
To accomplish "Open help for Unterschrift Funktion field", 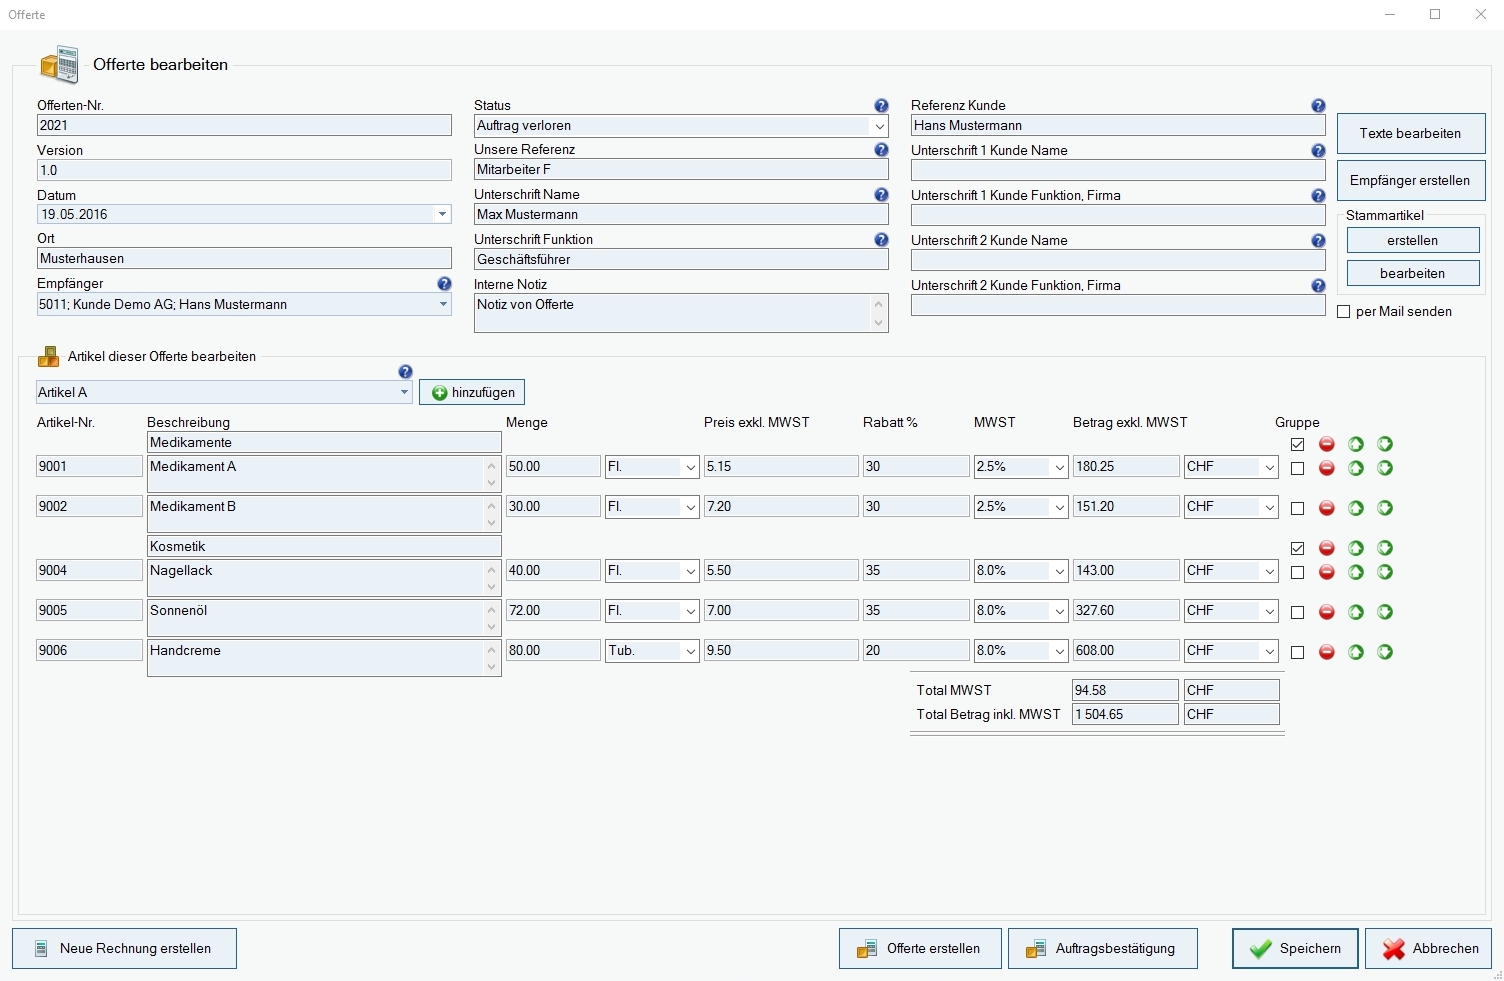I will pos(881,240).
